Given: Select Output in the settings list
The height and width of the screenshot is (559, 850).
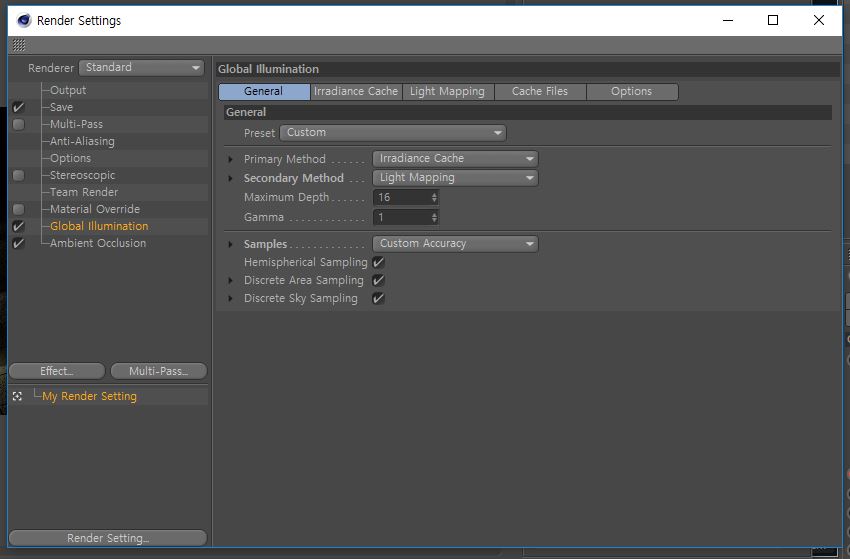Looking at the screenshot, I should tap(68, 91).
